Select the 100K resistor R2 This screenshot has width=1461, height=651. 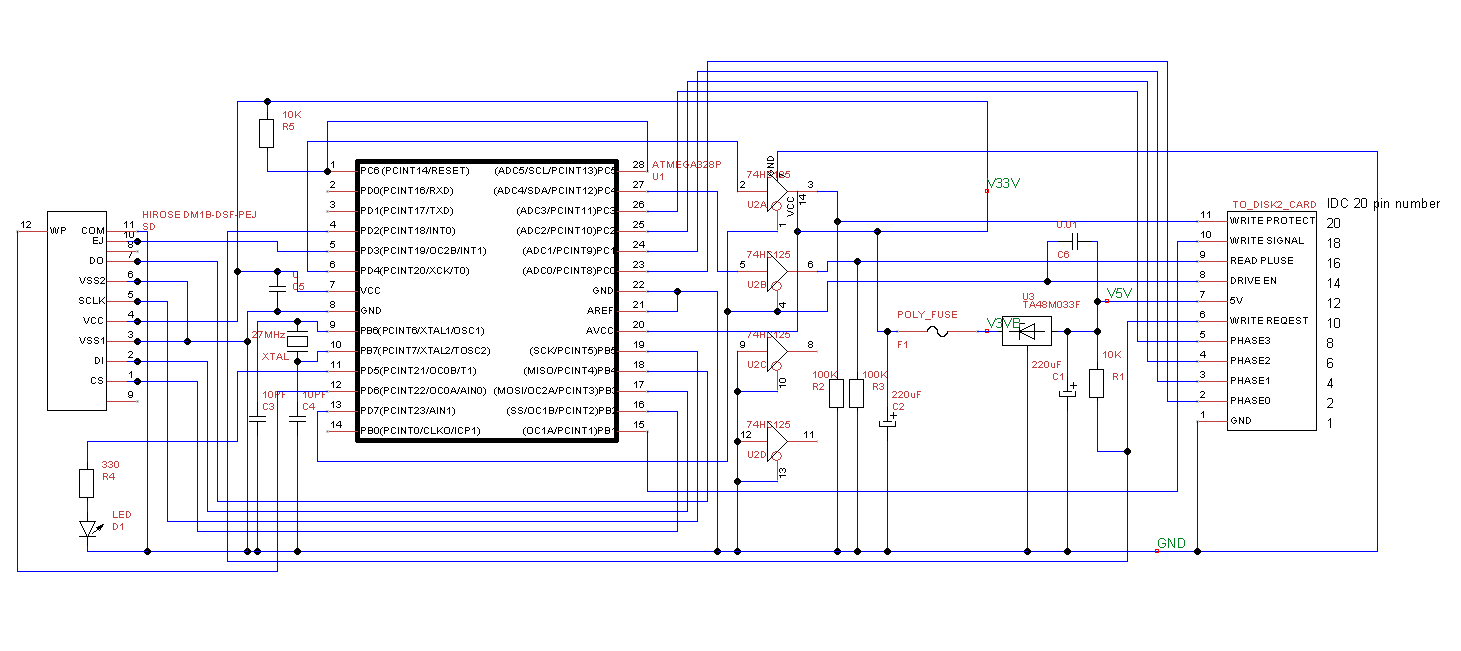click(838, 393)
